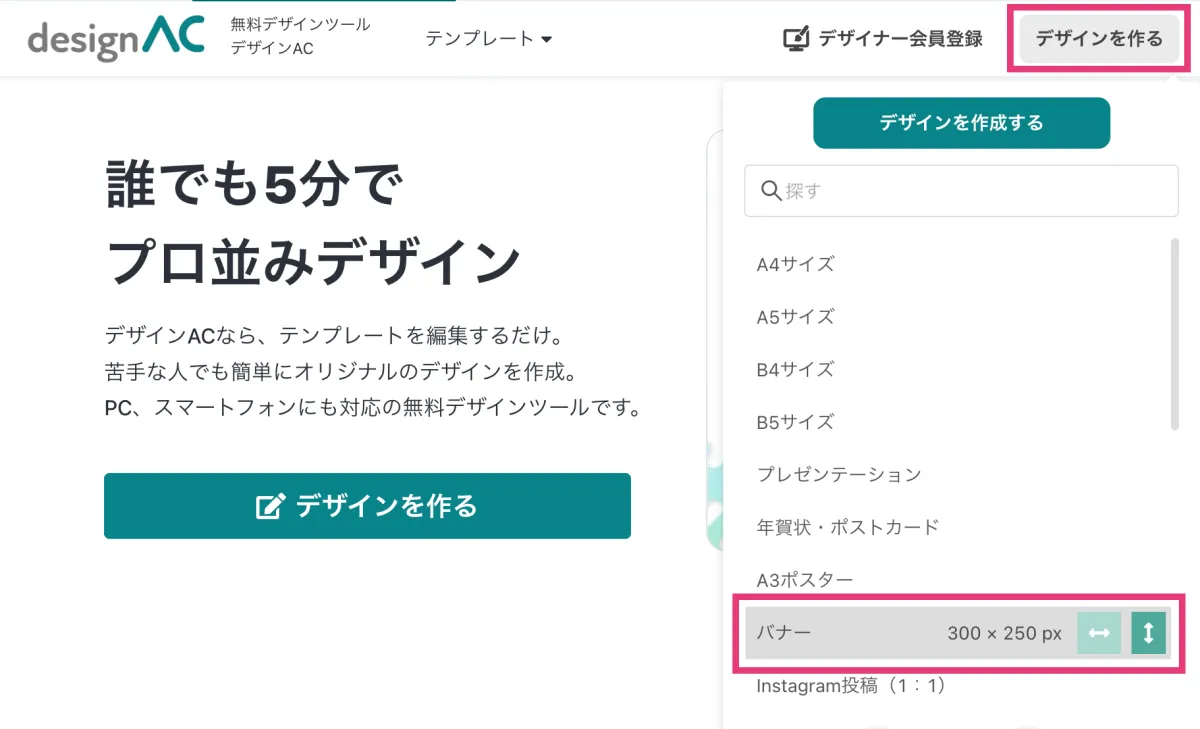This screenshot has height=729, width=1200.
Task: Open the テンプレート dropdown menu
Action: pyautogui.click(x=490, y=39)
